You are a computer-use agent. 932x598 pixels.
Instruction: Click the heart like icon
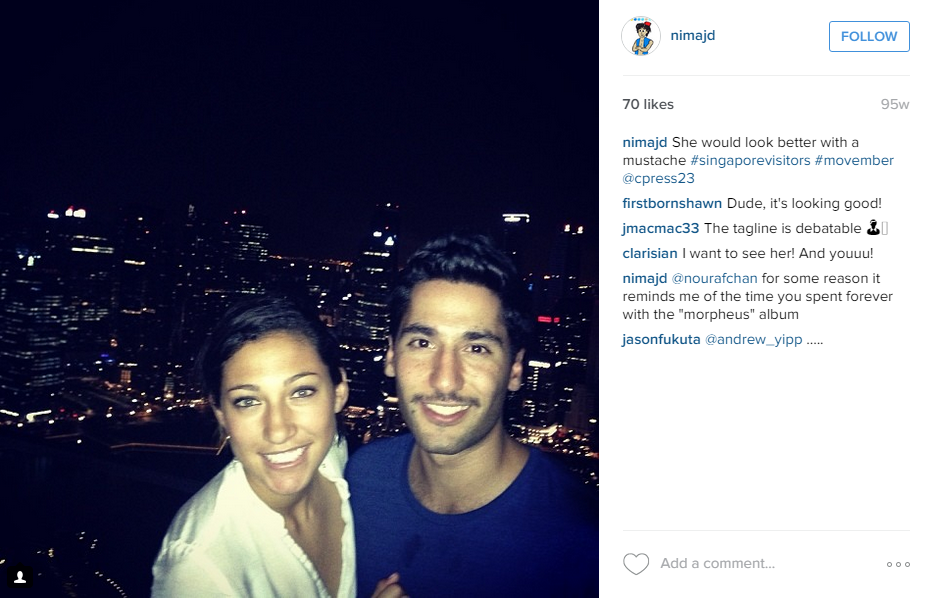635,564
